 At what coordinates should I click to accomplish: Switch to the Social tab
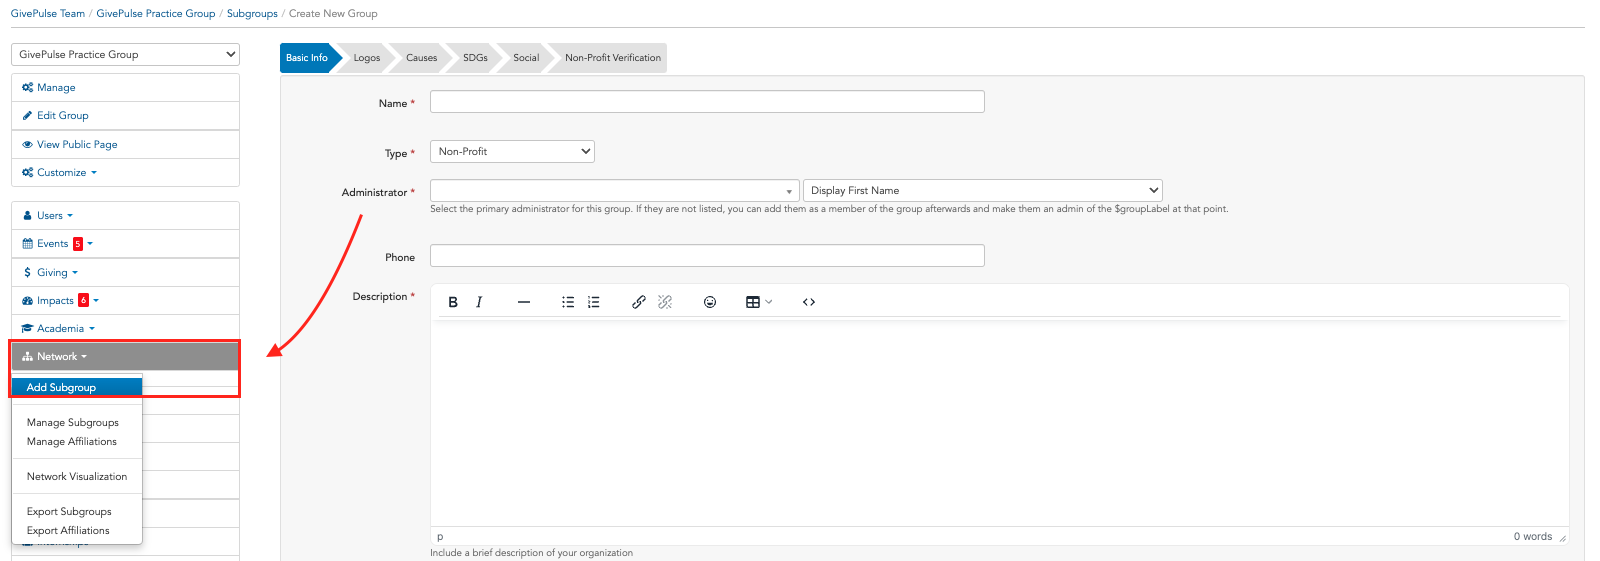point(526,58)
